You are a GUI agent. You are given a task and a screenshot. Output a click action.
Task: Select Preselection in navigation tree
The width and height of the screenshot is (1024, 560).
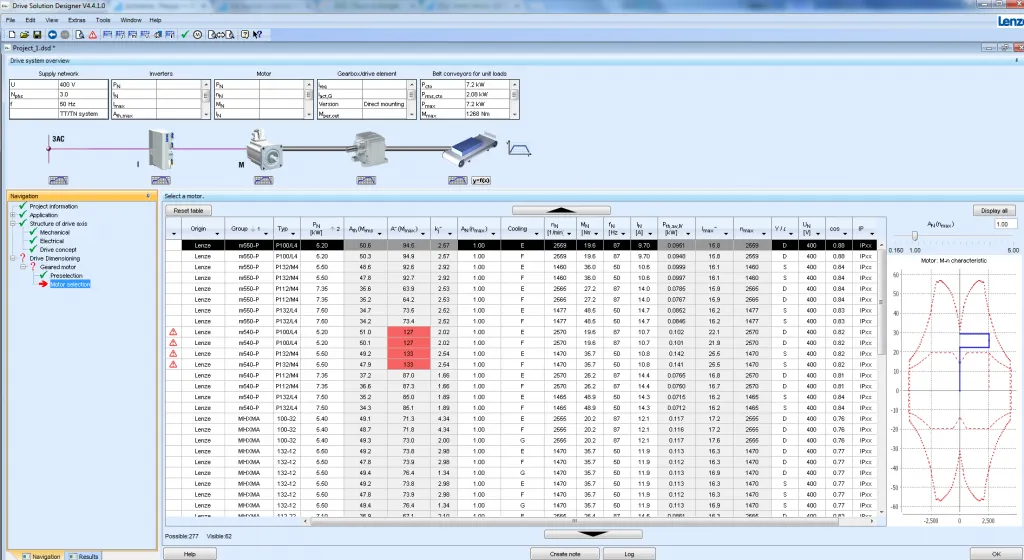(67, 275)
